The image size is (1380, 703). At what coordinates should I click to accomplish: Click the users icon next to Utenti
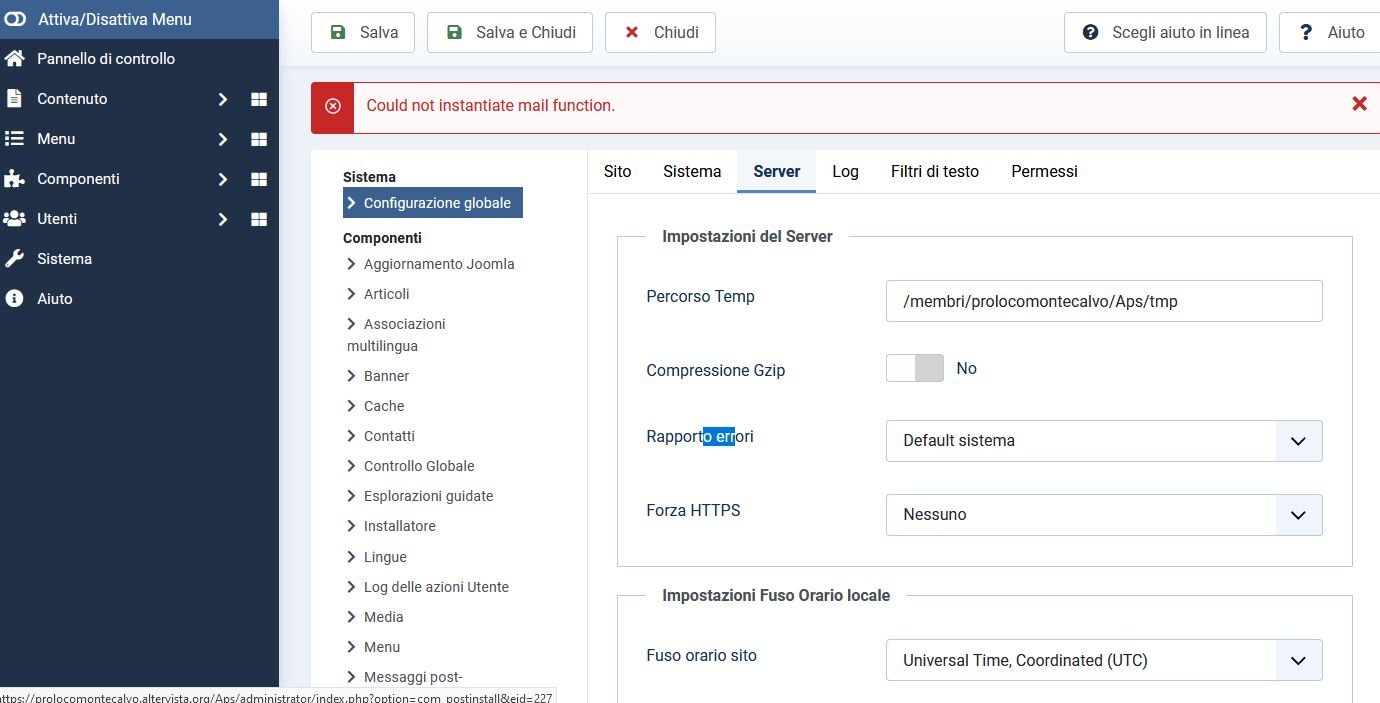pyautogui.click(x=14, y=219)
